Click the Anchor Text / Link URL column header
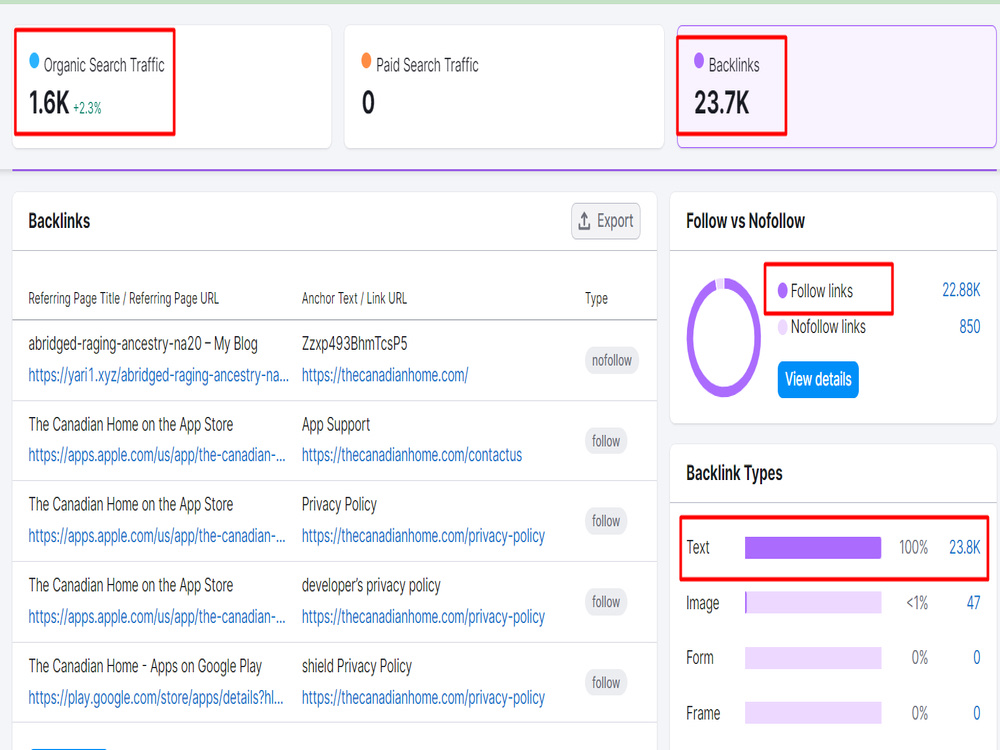 click(354, 298)
